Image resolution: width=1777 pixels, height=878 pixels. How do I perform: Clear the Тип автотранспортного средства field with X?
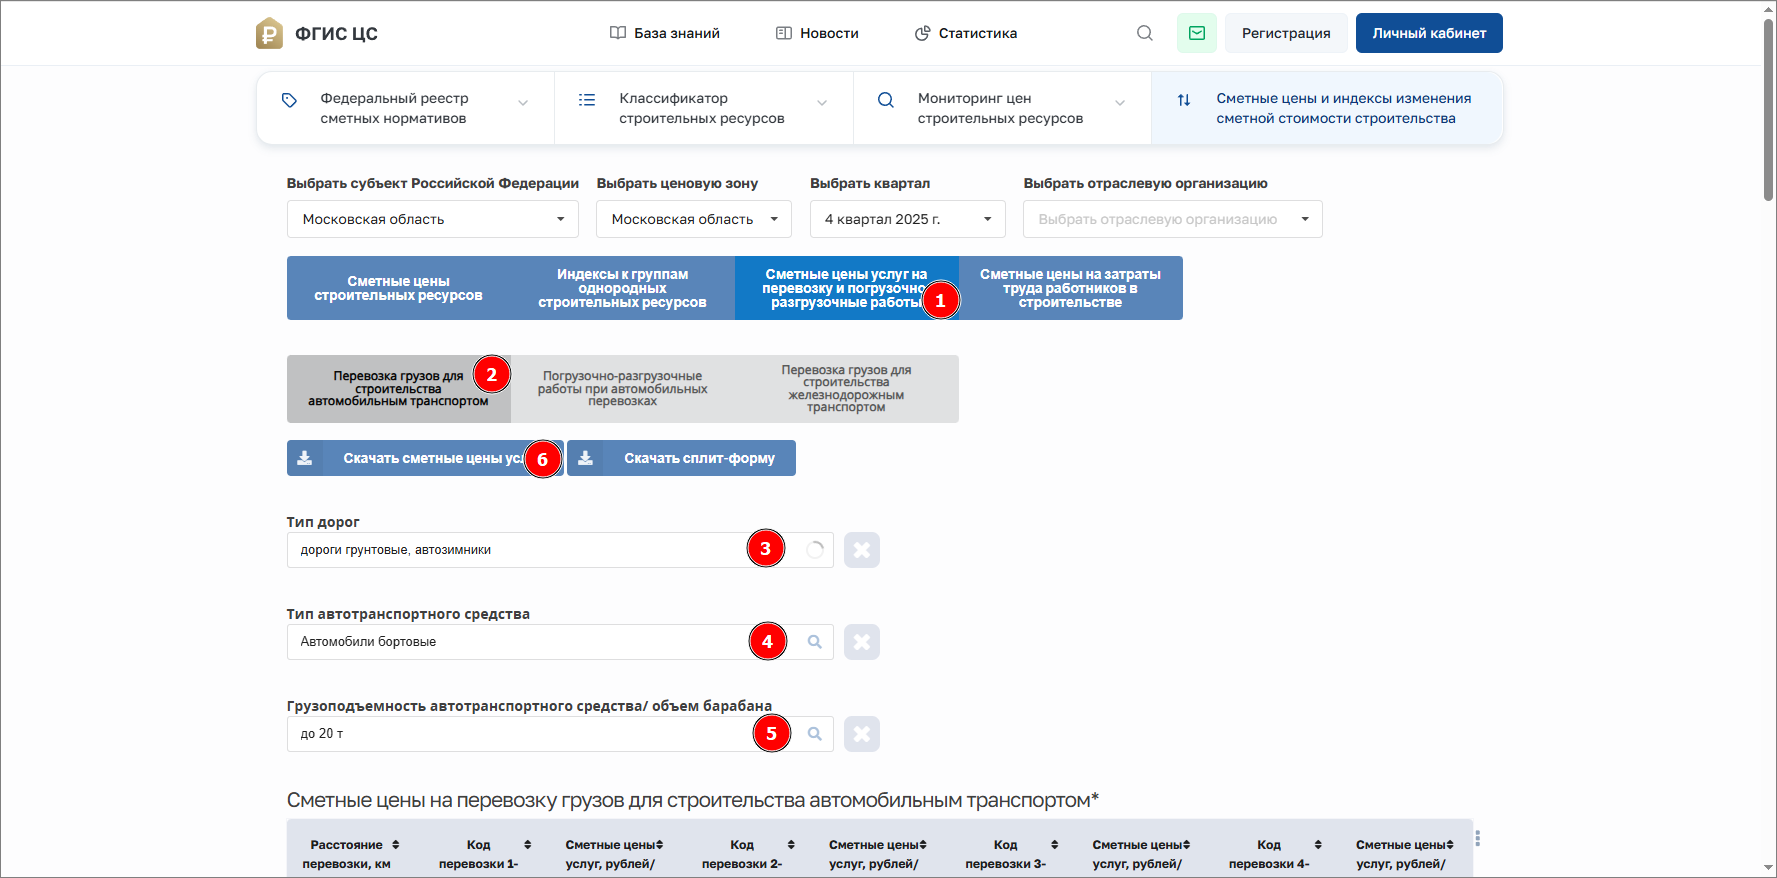[x=862, y=642]
